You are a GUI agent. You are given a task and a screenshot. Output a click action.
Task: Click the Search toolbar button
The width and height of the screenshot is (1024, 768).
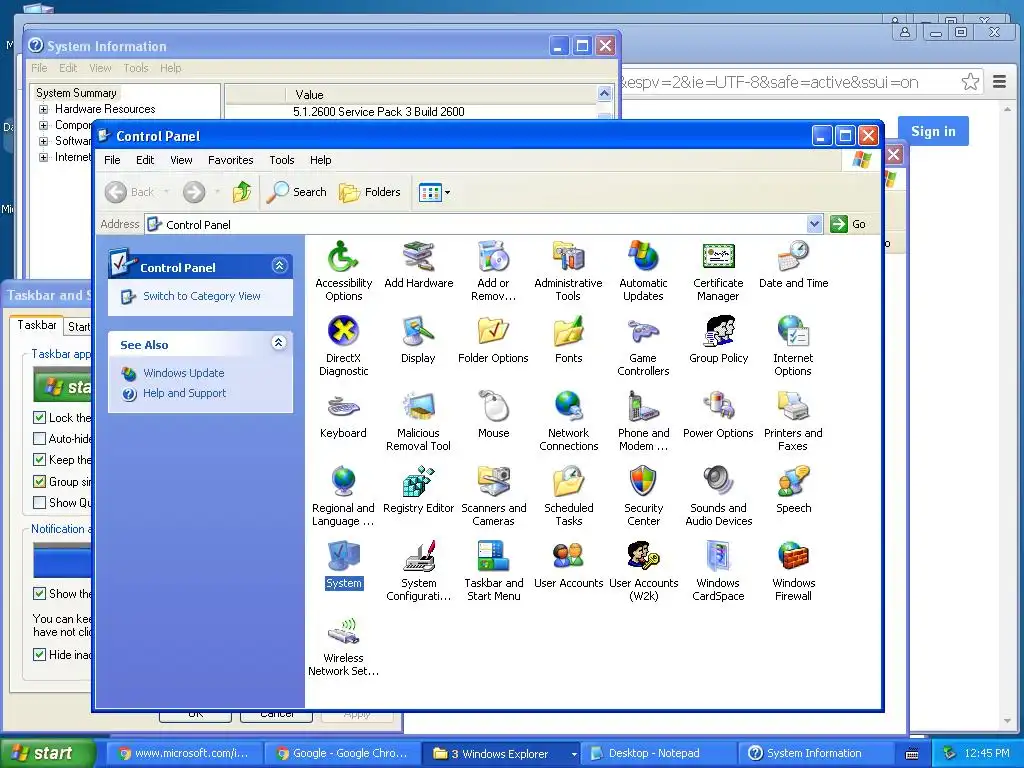pyautogui.click(x=297, y=192)
